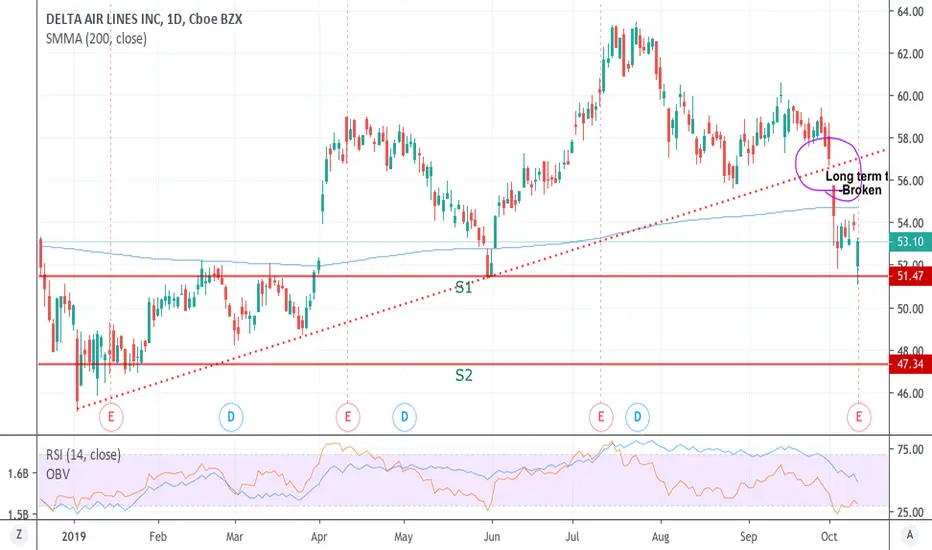The width and height of the screenshot is (932, 550).
Task: Click the January earnings E marker
Action: (111, 417)
